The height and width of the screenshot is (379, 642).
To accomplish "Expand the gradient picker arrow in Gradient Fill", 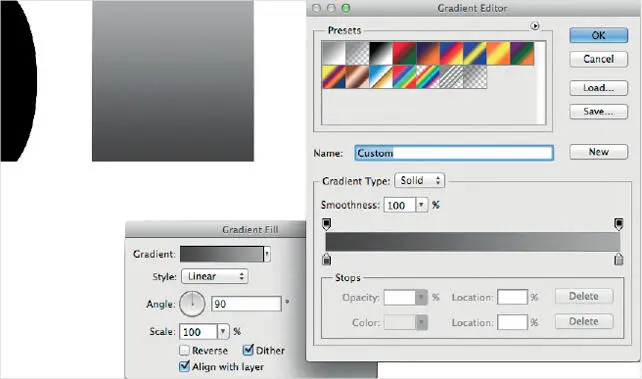I will pyautogui.click(x=267, y=254).
